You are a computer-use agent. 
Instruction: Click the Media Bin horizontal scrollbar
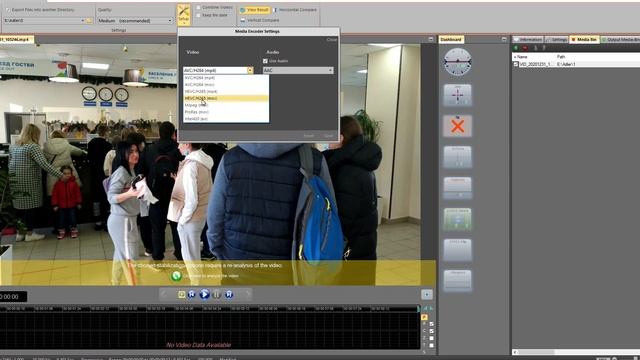click(576, 352)
